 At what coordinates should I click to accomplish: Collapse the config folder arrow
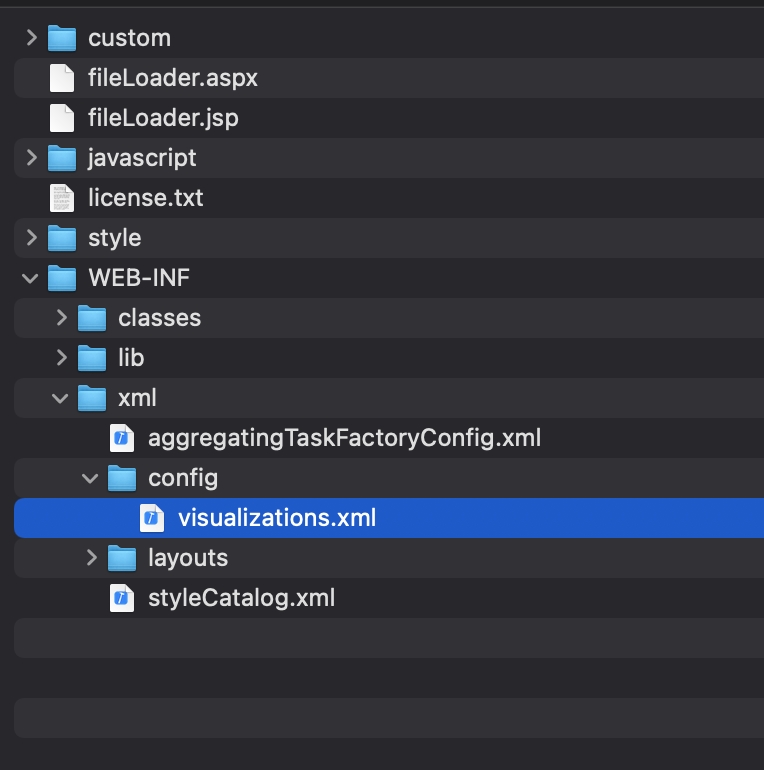(91, 478)
